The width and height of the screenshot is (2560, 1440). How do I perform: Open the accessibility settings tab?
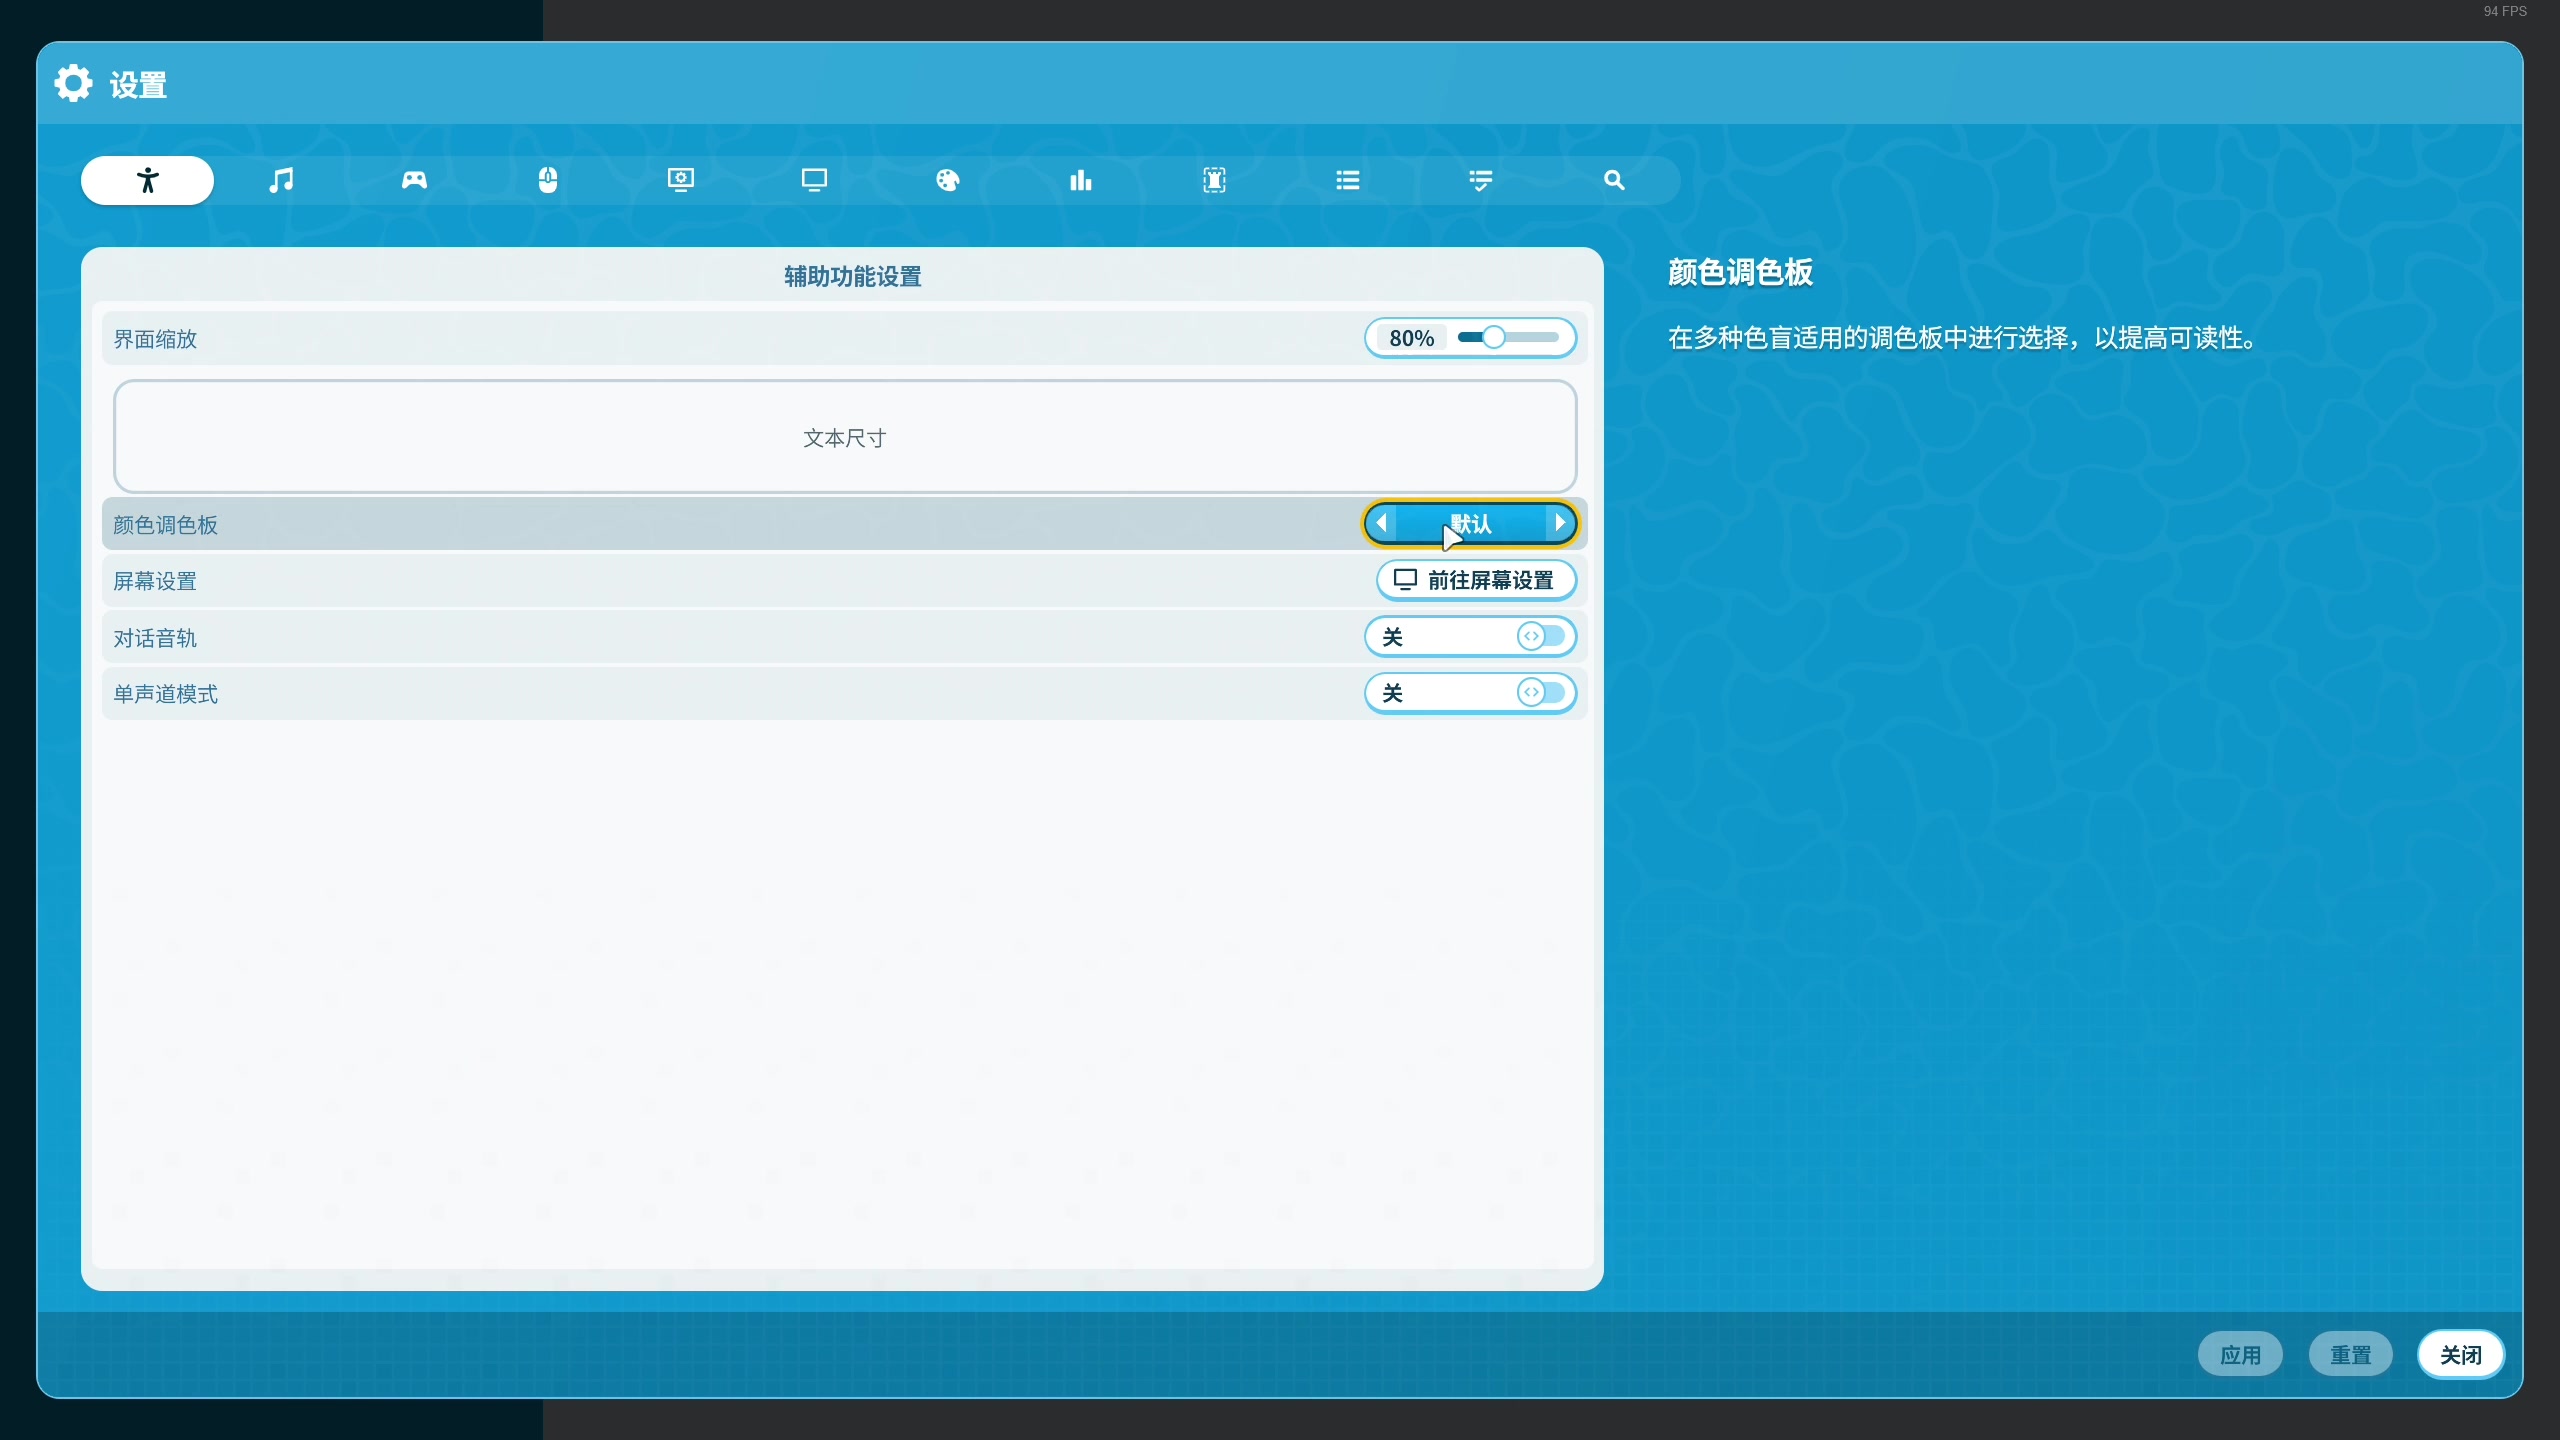pyautogui.click(x=147, y=180)
